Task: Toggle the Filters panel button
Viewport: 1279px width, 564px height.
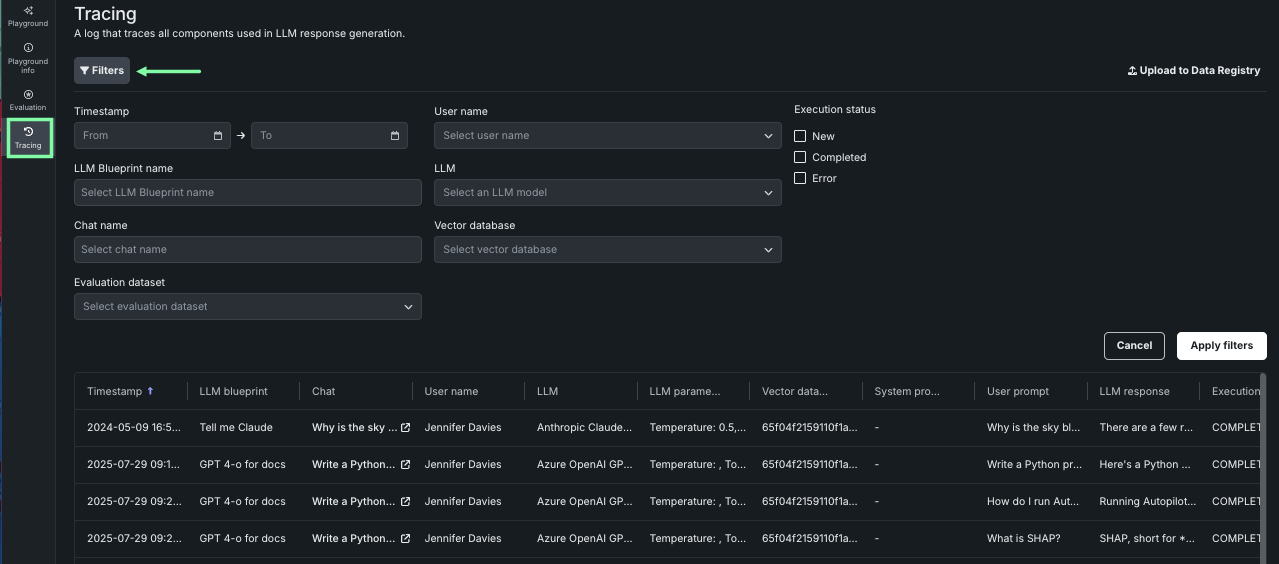Action: [102, 71]
